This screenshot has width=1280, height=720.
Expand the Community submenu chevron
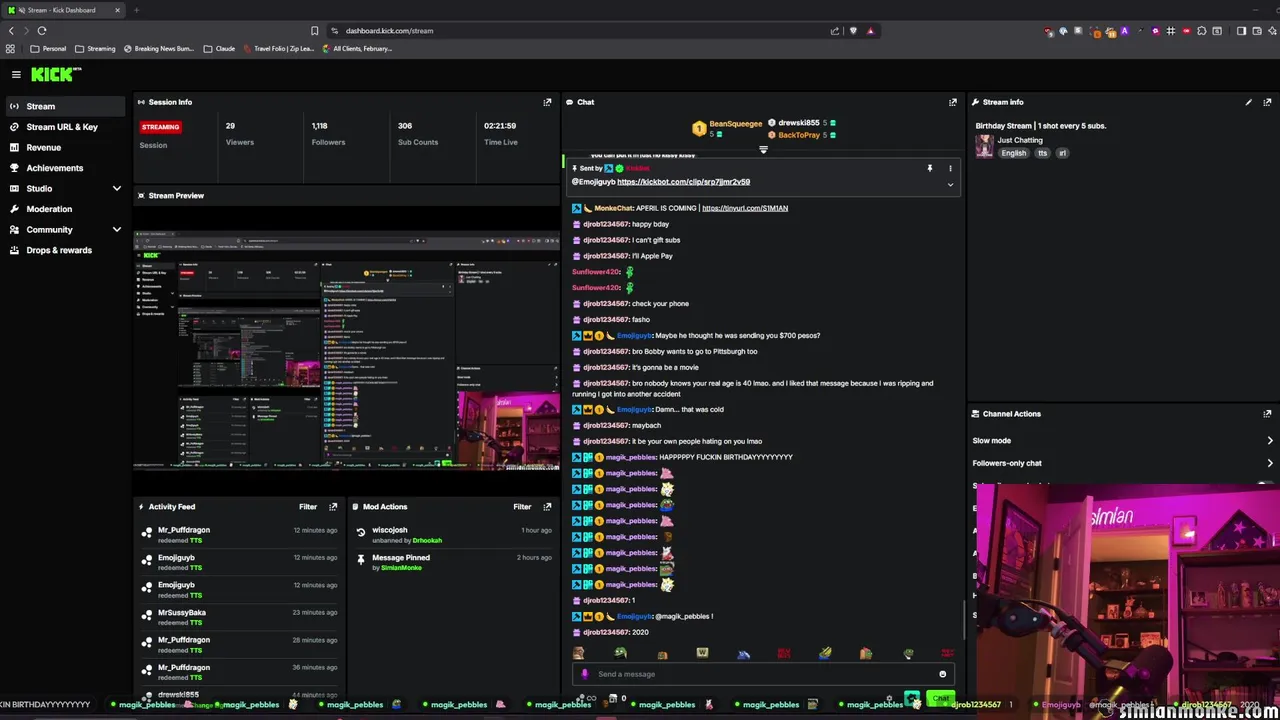click(116, 229)
